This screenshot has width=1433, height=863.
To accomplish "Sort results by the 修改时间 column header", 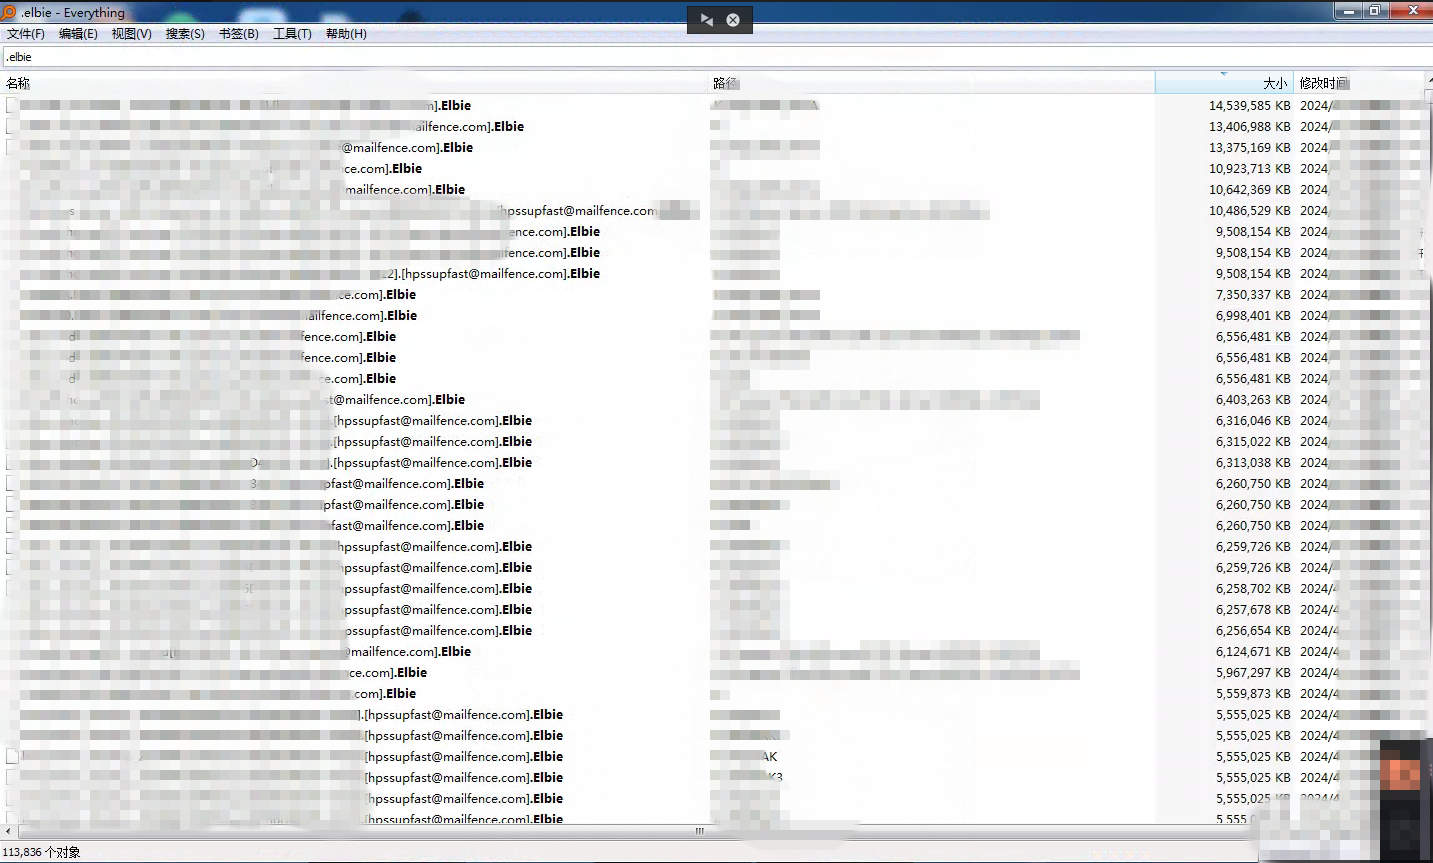I will (x=1358, y=83).
